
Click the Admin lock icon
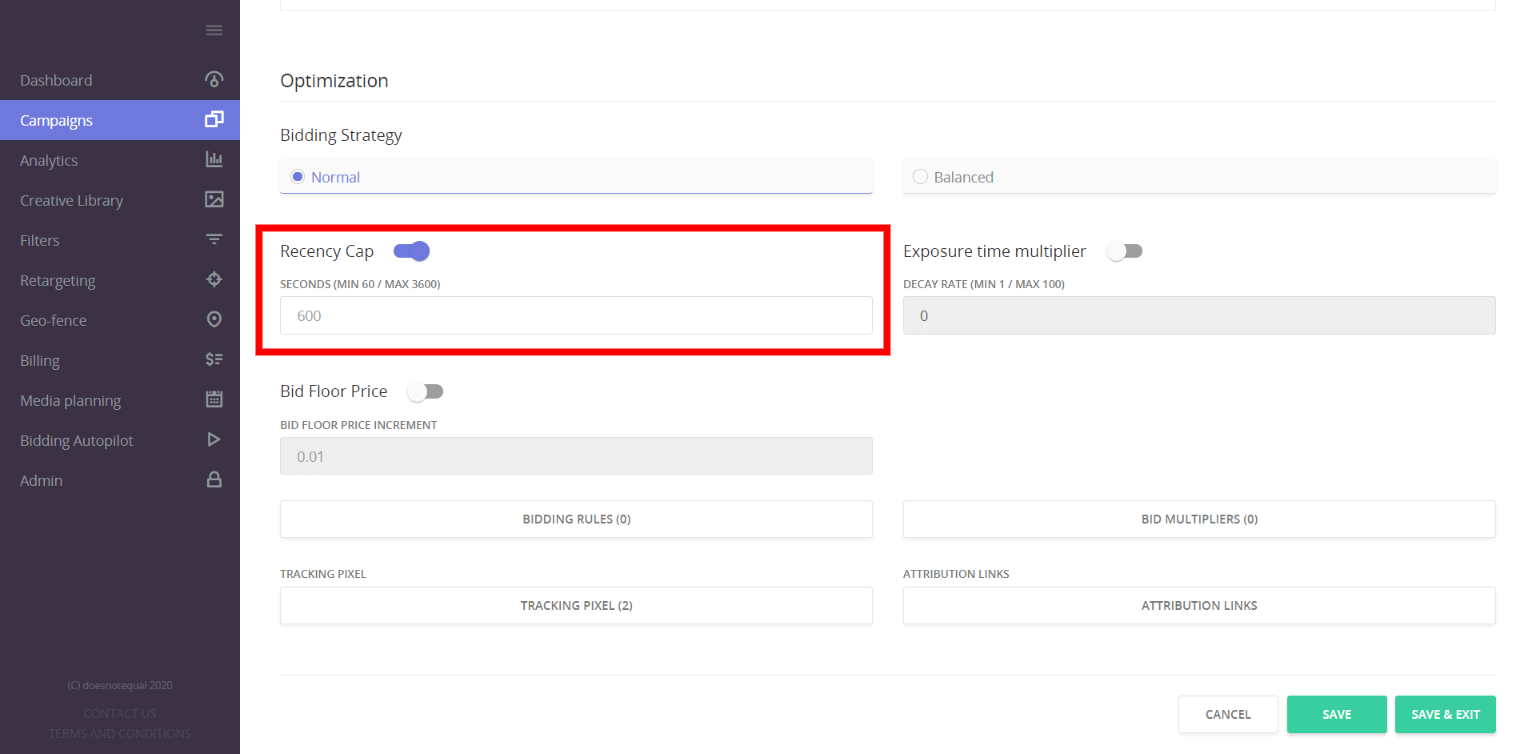point(214,479)
